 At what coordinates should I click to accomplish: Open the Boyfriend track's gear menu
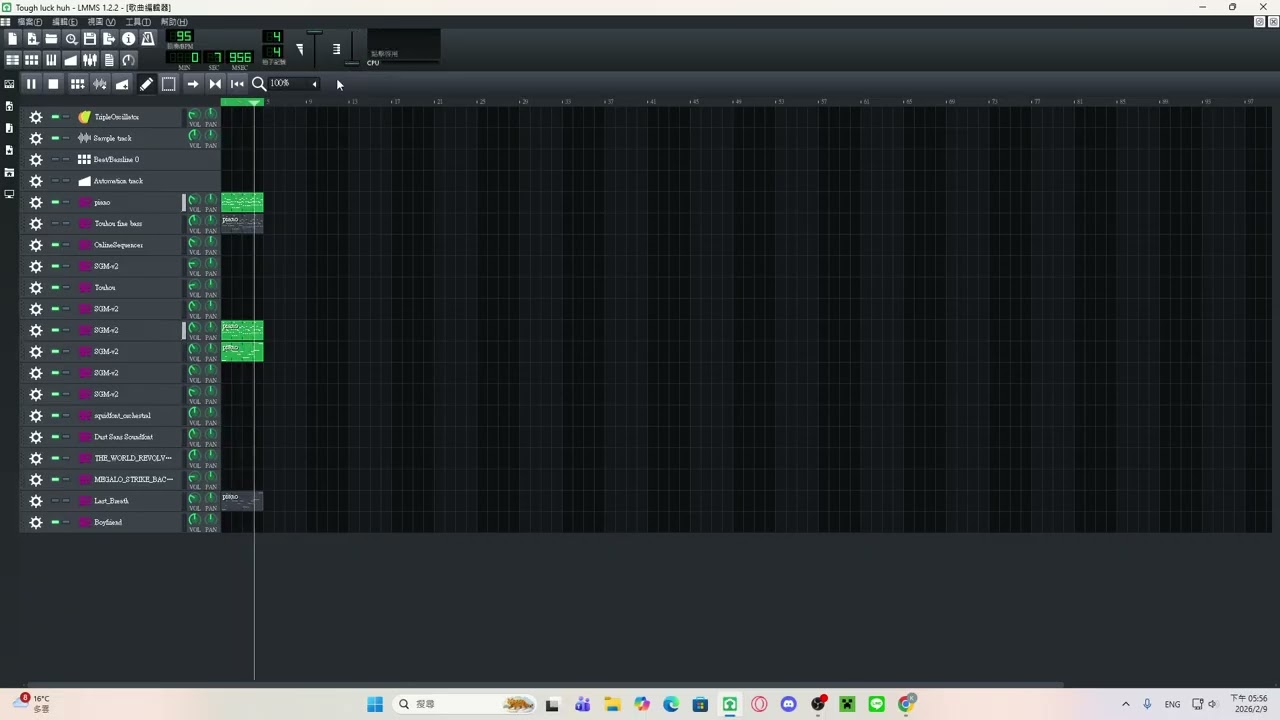[x=36, y=522]
